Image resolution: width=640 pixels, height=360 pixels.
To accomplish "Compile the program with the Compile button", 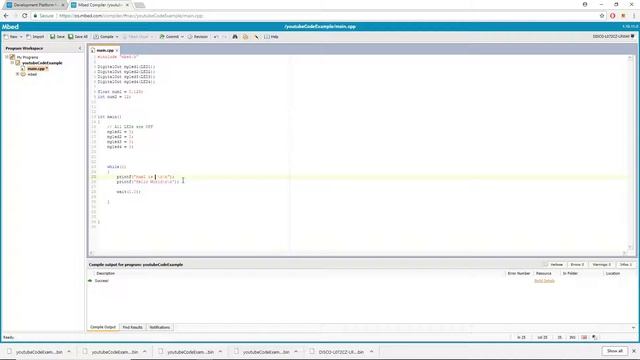I will pos(103,37).
